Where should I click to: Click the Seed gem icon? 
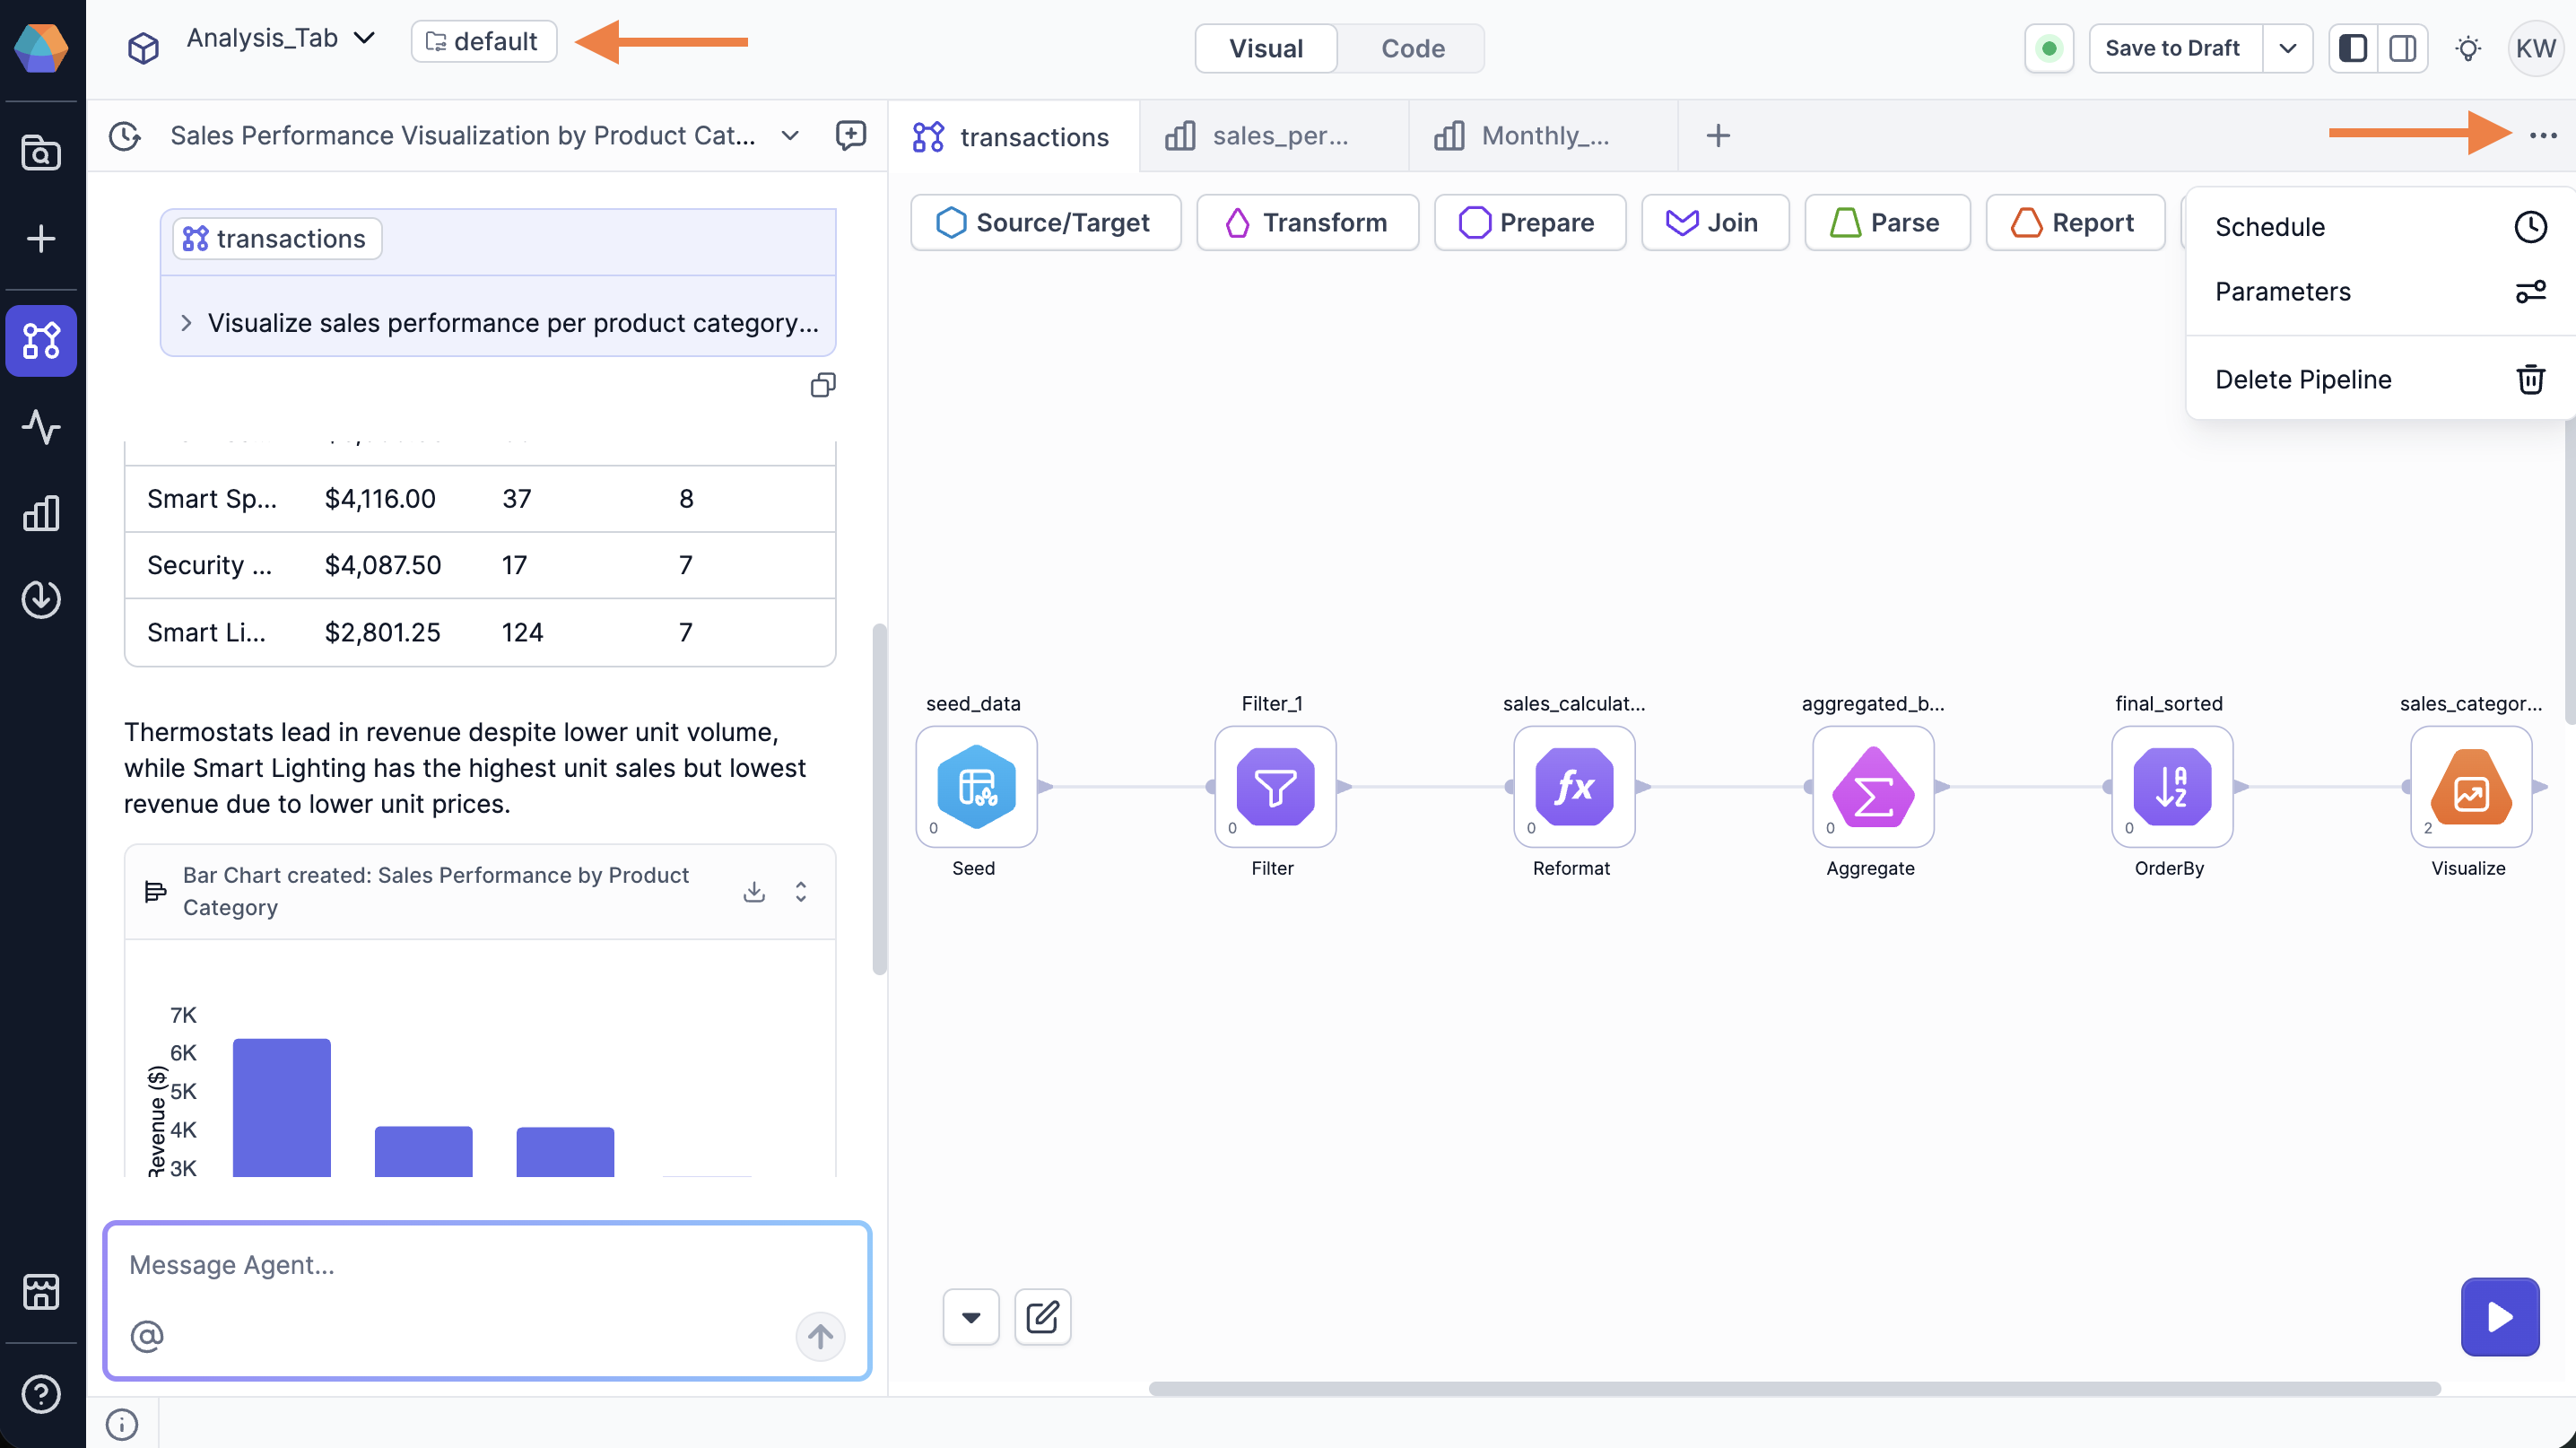click(976, 786)
